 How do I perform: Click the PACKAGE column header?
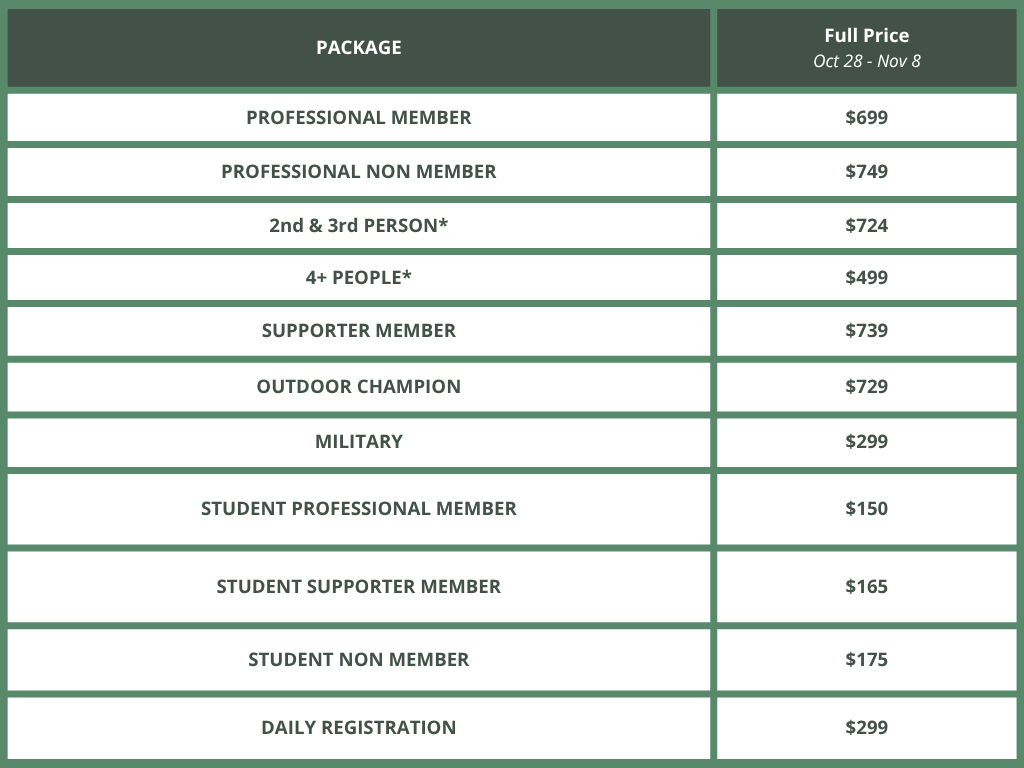(358, 47)
